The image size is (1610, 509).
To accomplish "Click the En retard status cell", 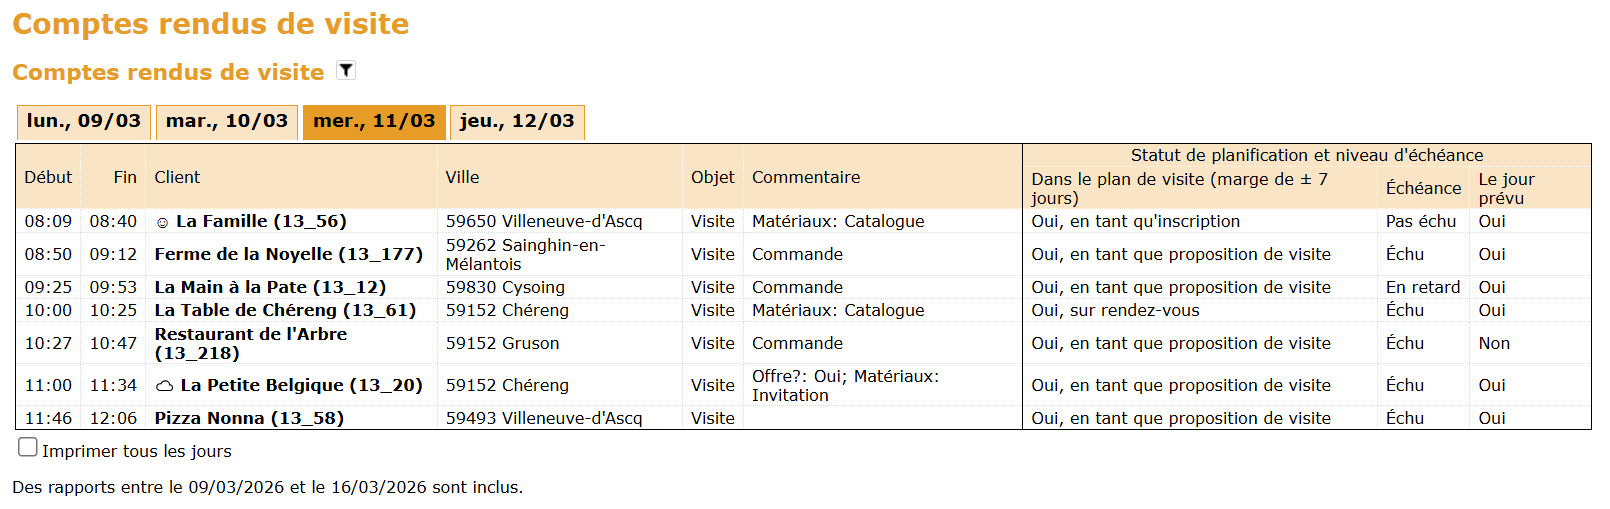I will point(1423,287).
